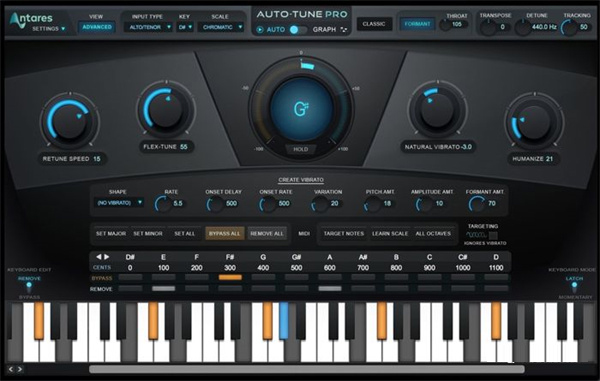The height and width of the screenshot is (381, 600).
Task: Toggle the F# bypass indicator
Action: 230,277
